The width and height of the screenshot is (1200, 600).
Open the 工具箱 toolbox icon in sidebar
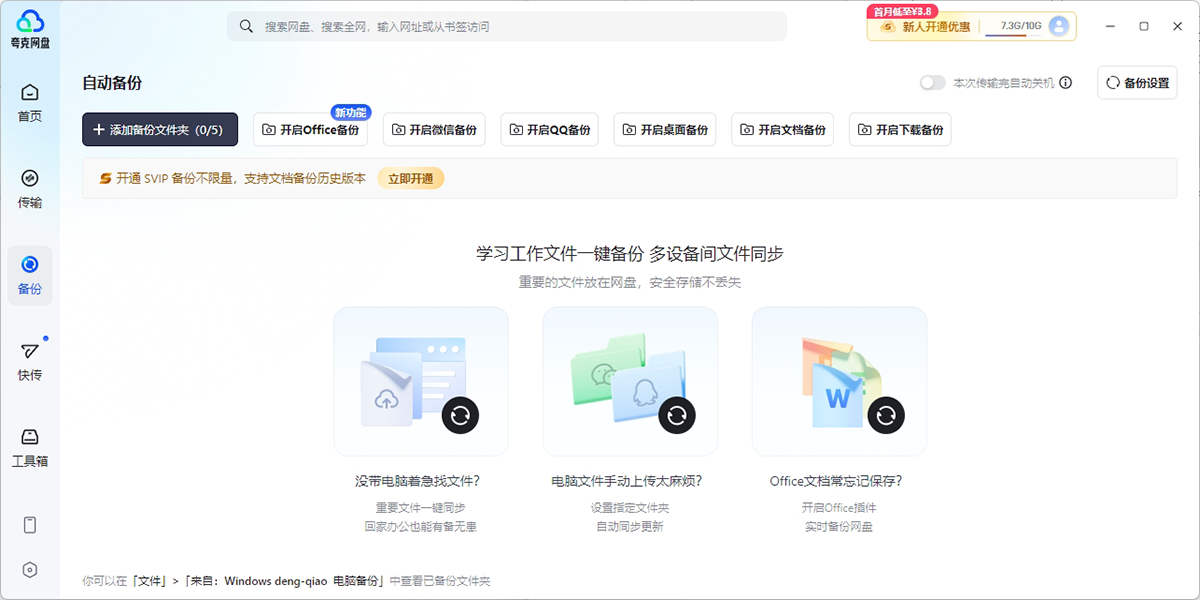tap(29, 445)
